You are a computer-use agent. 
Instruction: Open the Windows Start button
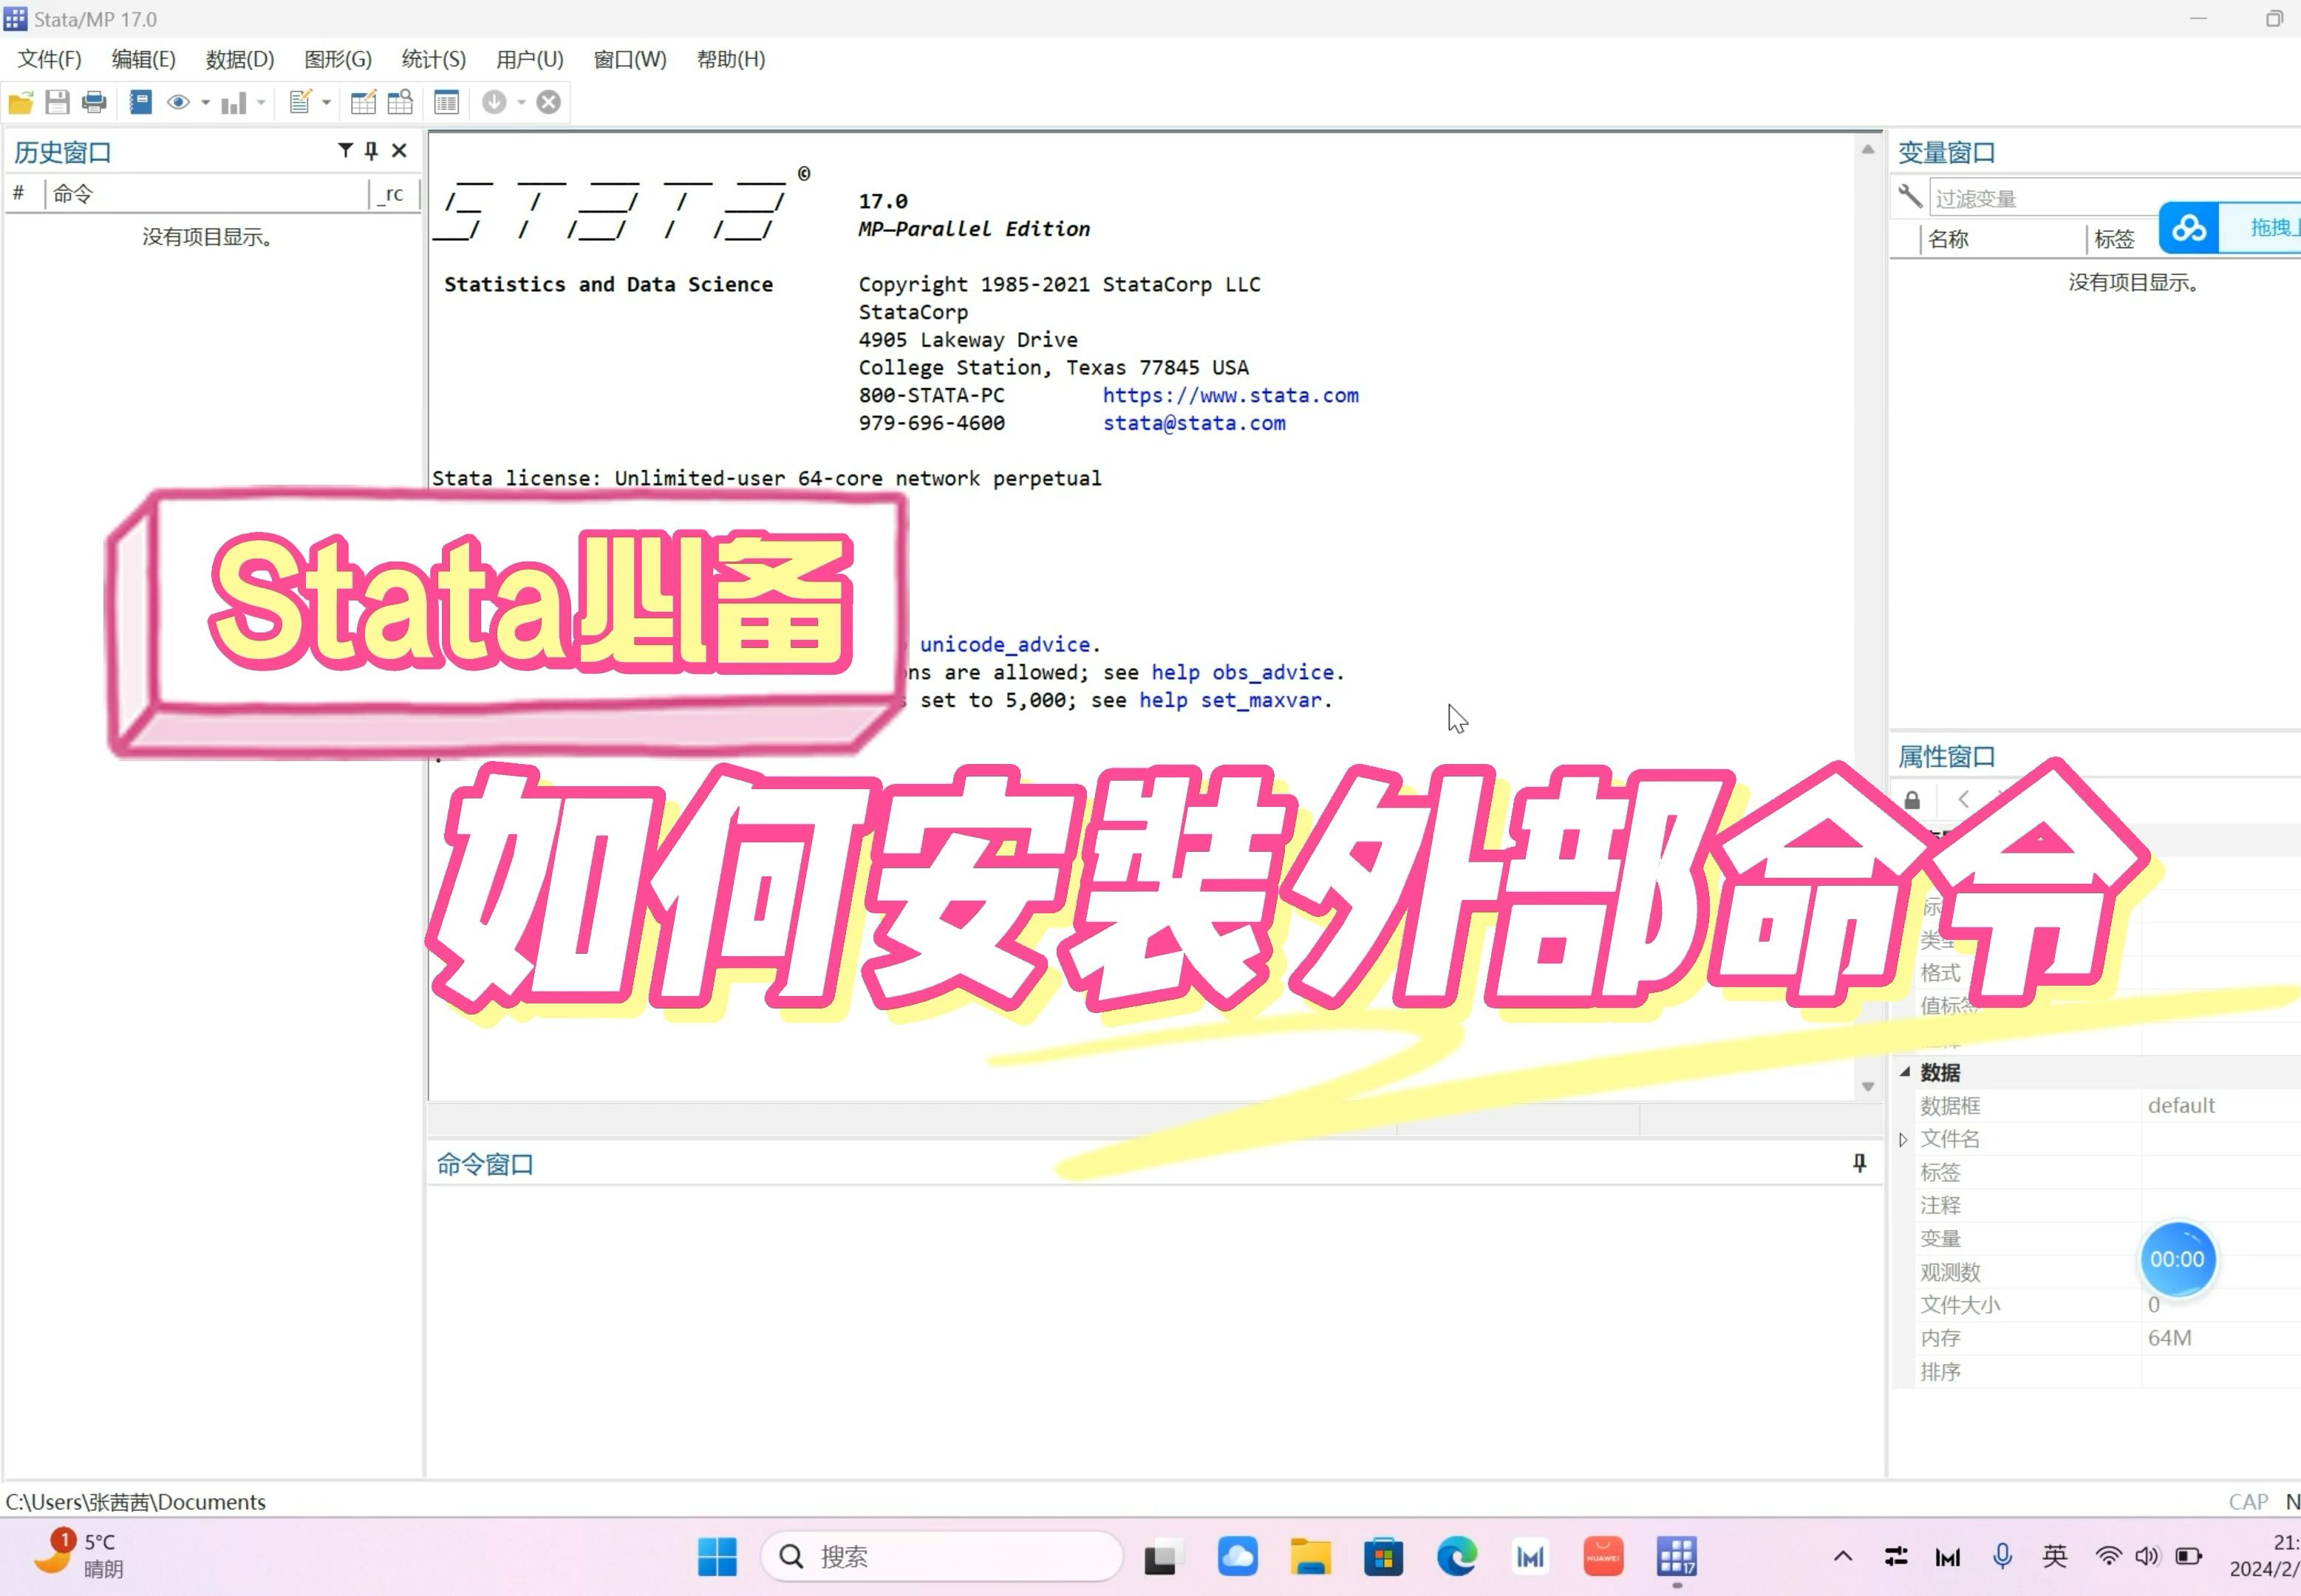(717, 1556)
